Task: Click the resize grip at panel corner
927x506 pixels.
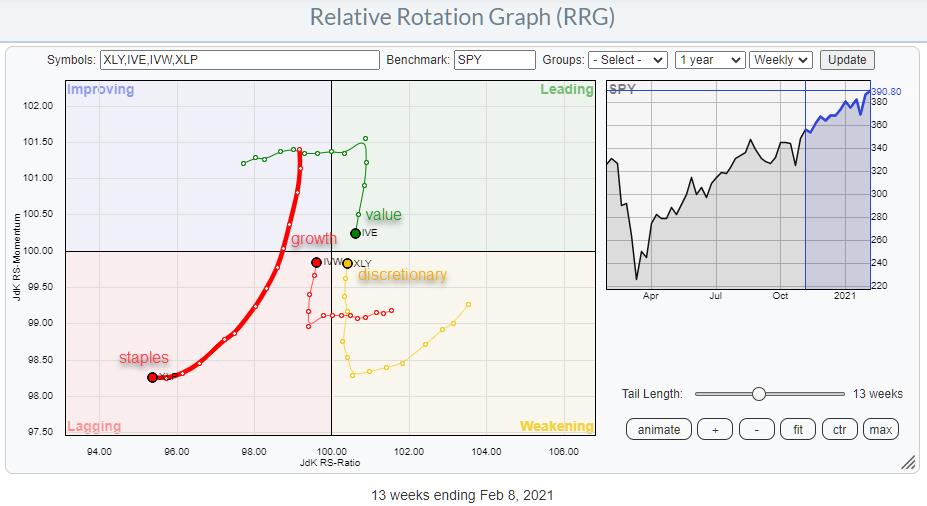Action: pos(908,462)
